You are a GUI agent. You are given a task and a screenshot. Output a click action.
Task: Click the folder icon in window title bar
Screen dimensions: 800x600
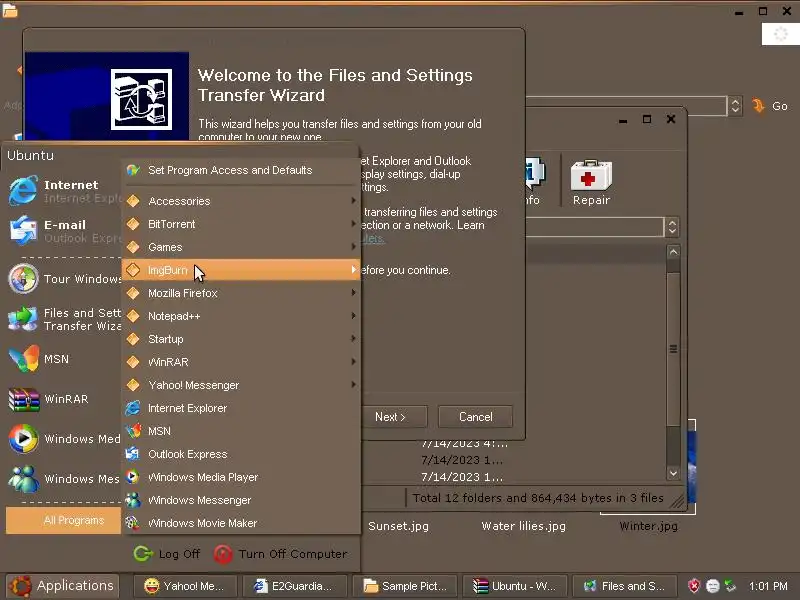pyautogui.click(x=10, y=10)
